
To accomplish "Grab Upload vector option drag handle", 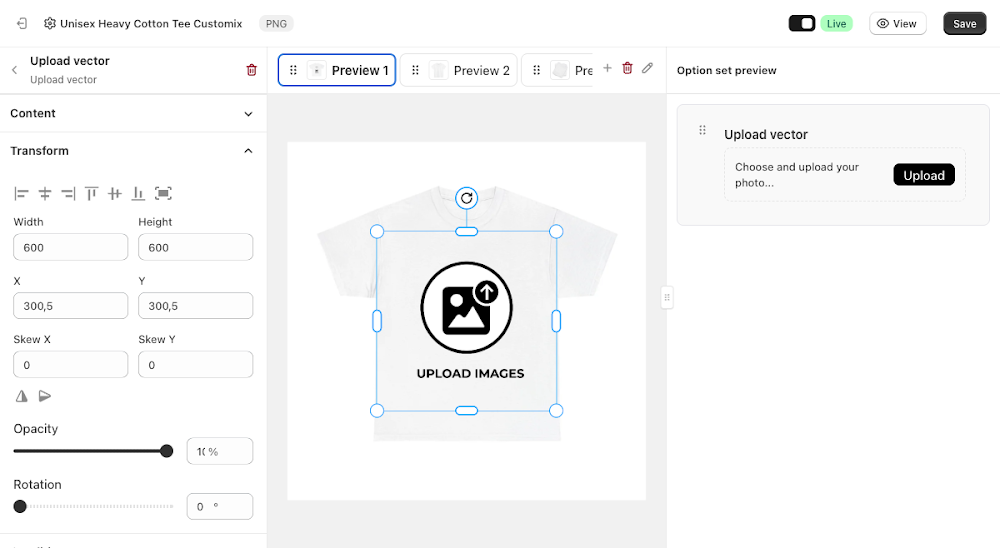I will (x=702, y=130).
